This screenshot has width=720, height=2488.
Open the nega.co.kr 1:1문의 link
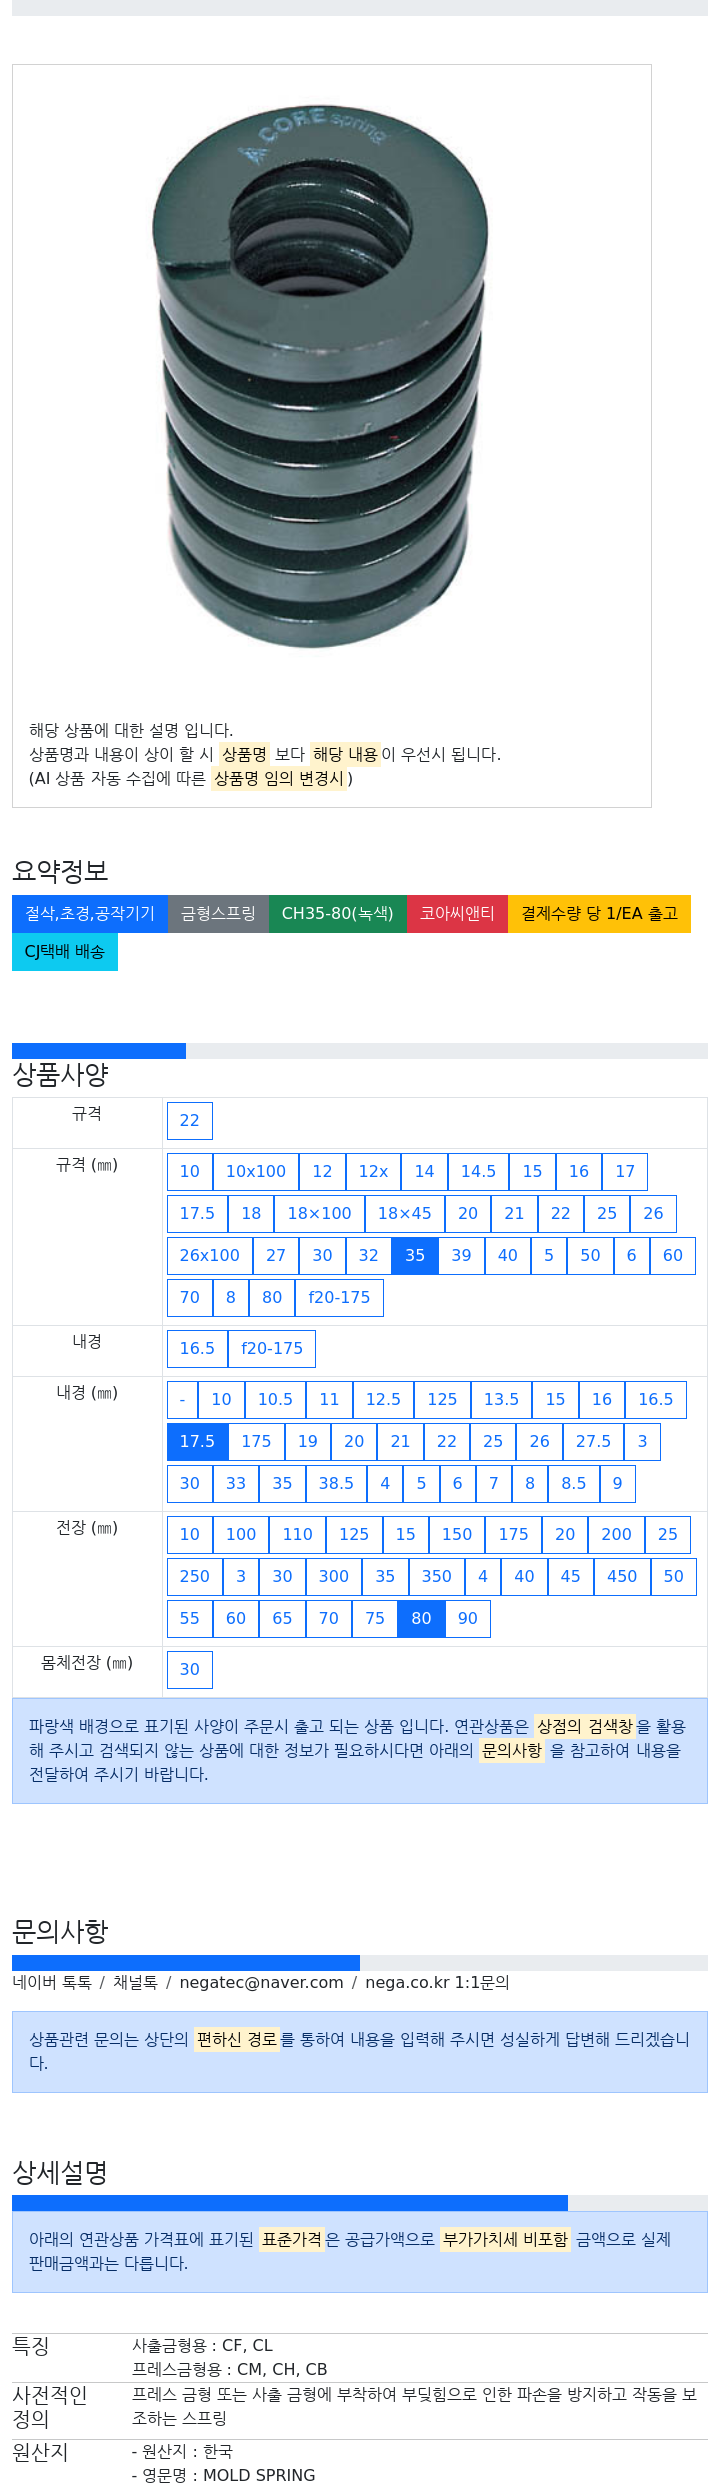(x=437, y=1982)
